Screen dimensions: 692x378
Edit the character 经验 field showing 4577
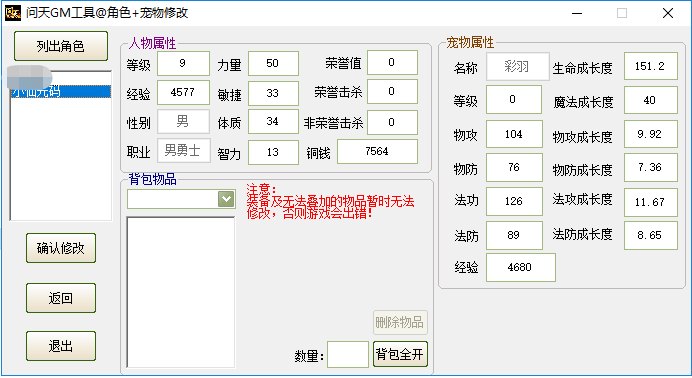[183, 93]
